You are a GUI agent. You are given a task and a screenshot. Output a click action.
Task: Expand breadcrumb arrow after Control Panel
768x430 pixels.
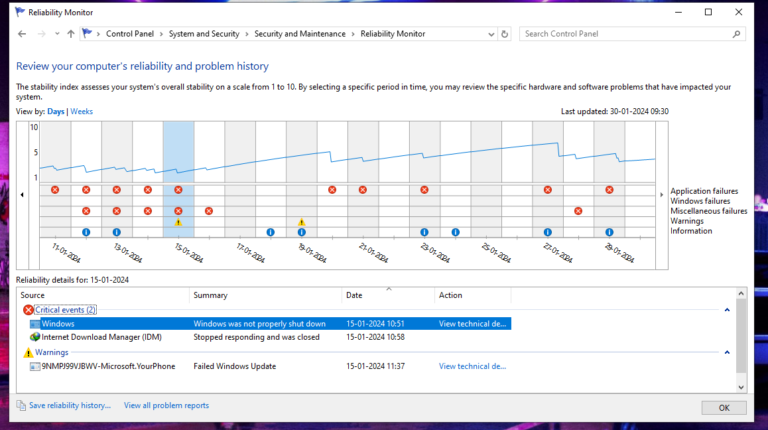coord(161,34)
